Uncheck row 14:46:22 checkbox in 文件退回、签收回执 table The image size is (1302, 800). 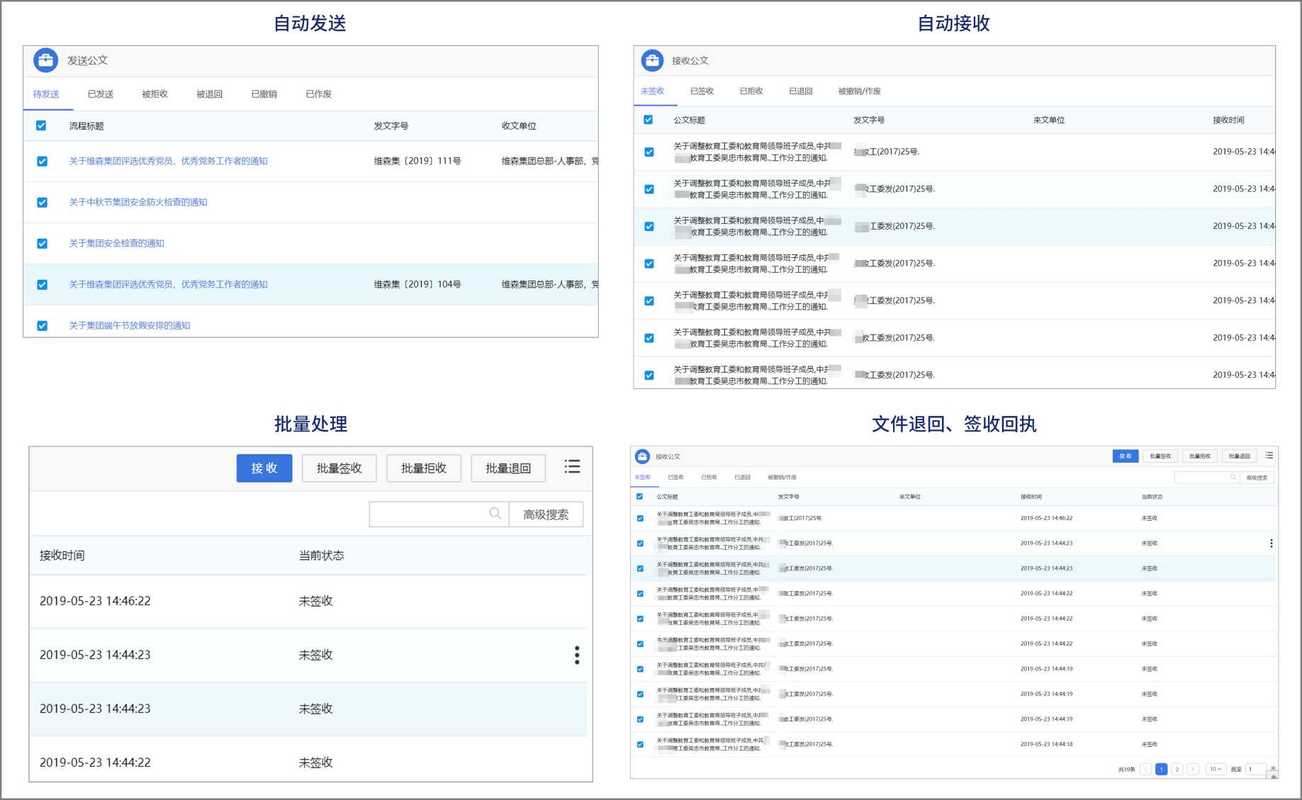(x=640, y=519)
